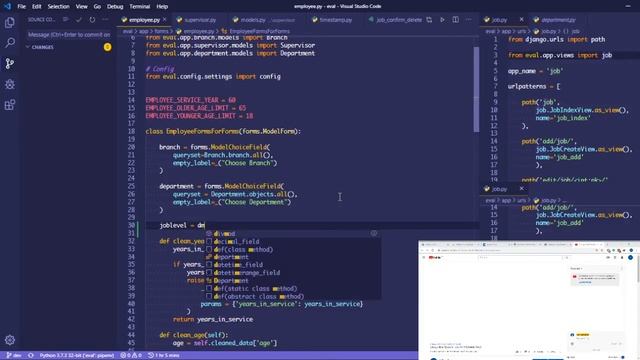640x360 pixels.
Task: Select 'def(class method)' snippet suggestion
Action: tap(292, 249)
